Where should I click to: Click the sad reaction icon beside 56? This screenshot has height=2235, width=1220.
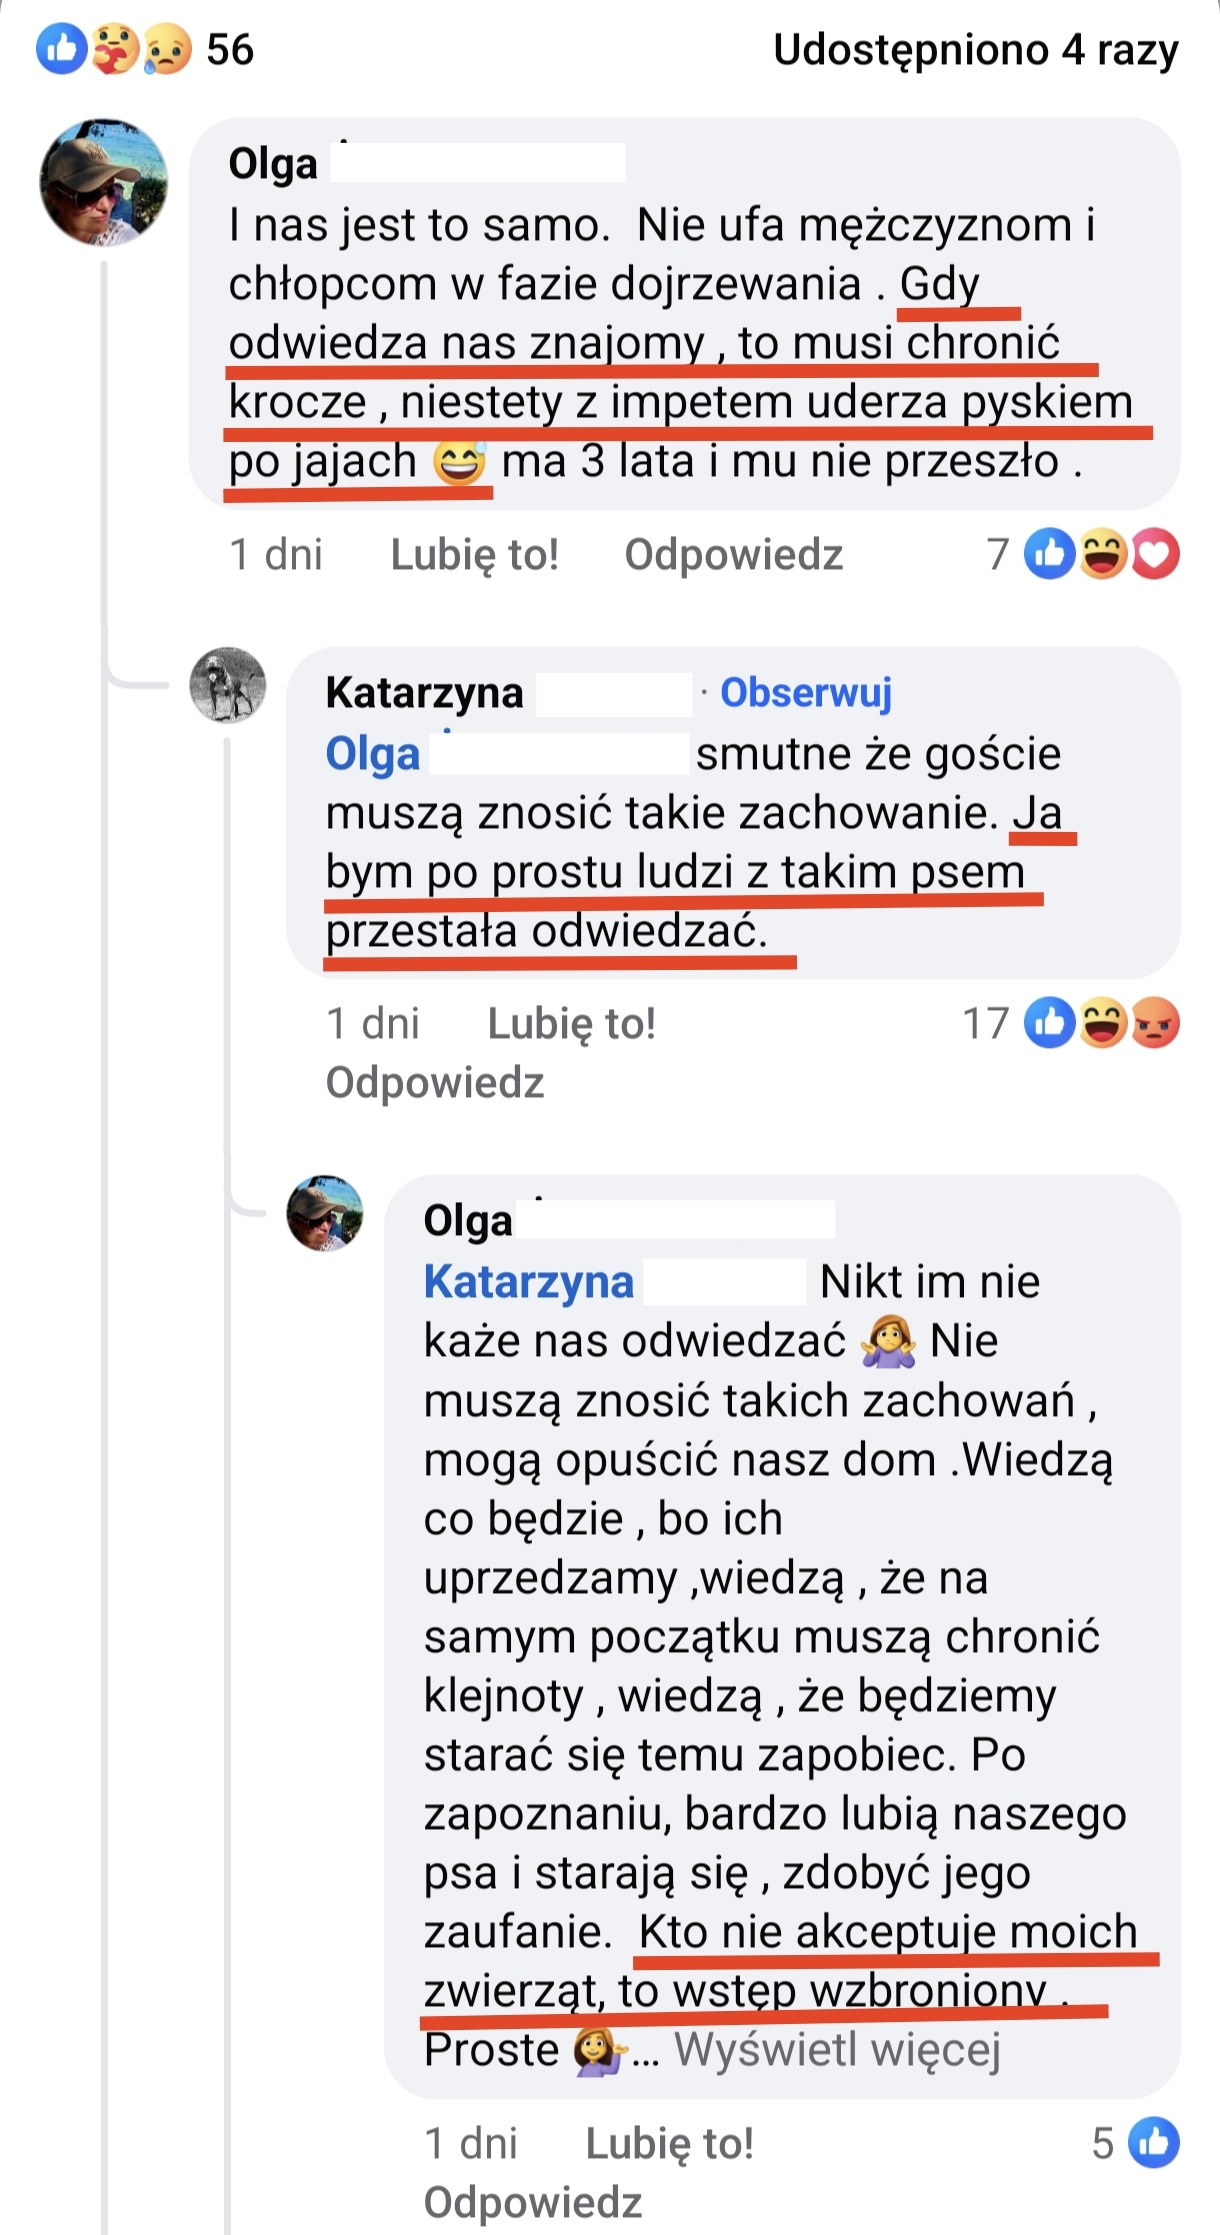[167, 49]
